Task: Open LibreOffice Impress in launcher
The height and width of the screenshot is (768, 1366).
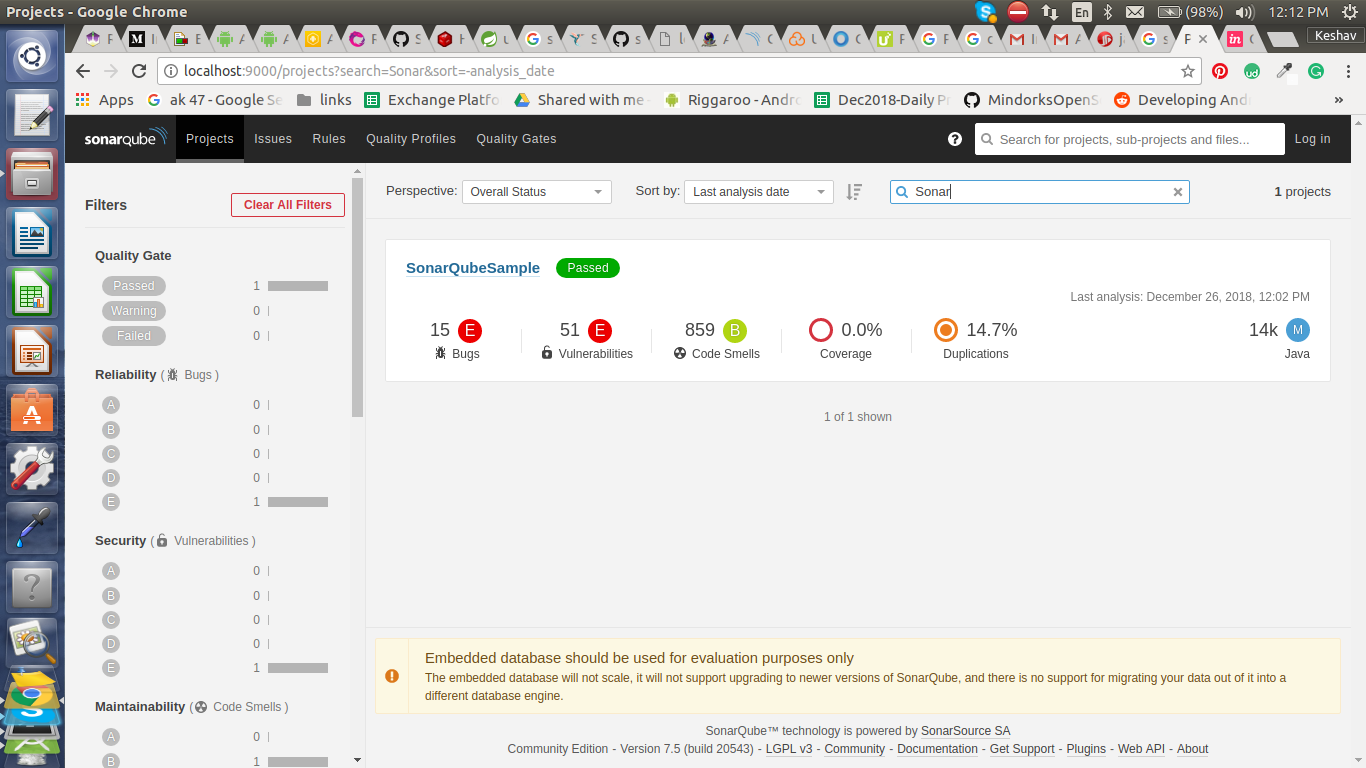Action: click(32, 352)
